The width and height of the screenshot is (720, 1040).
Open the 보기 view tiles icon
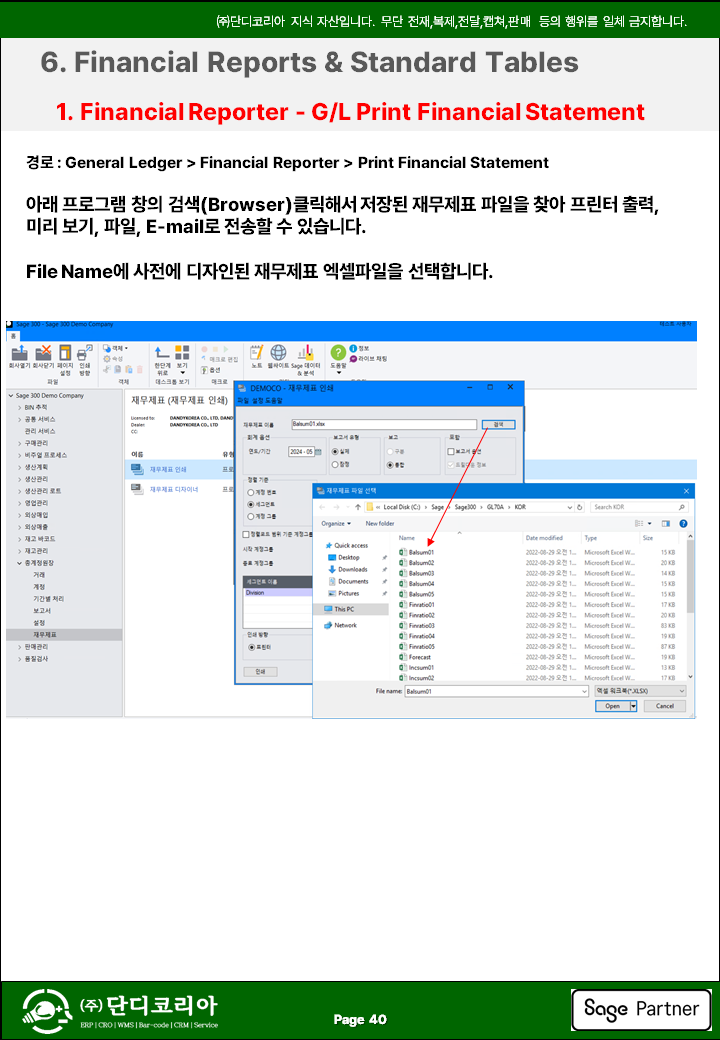pos(182,352)
